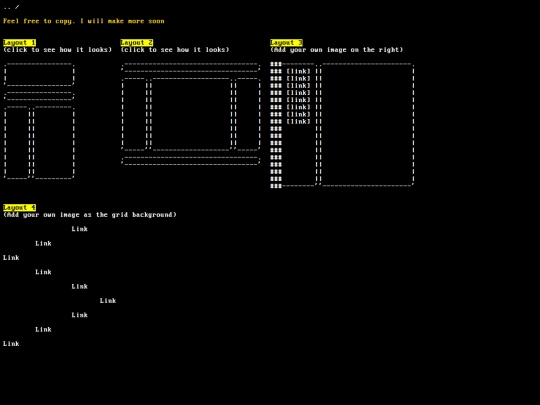The image size is (540, 405).
Task: Click the most indented Link under Layout 4
Action: point(108,301)
